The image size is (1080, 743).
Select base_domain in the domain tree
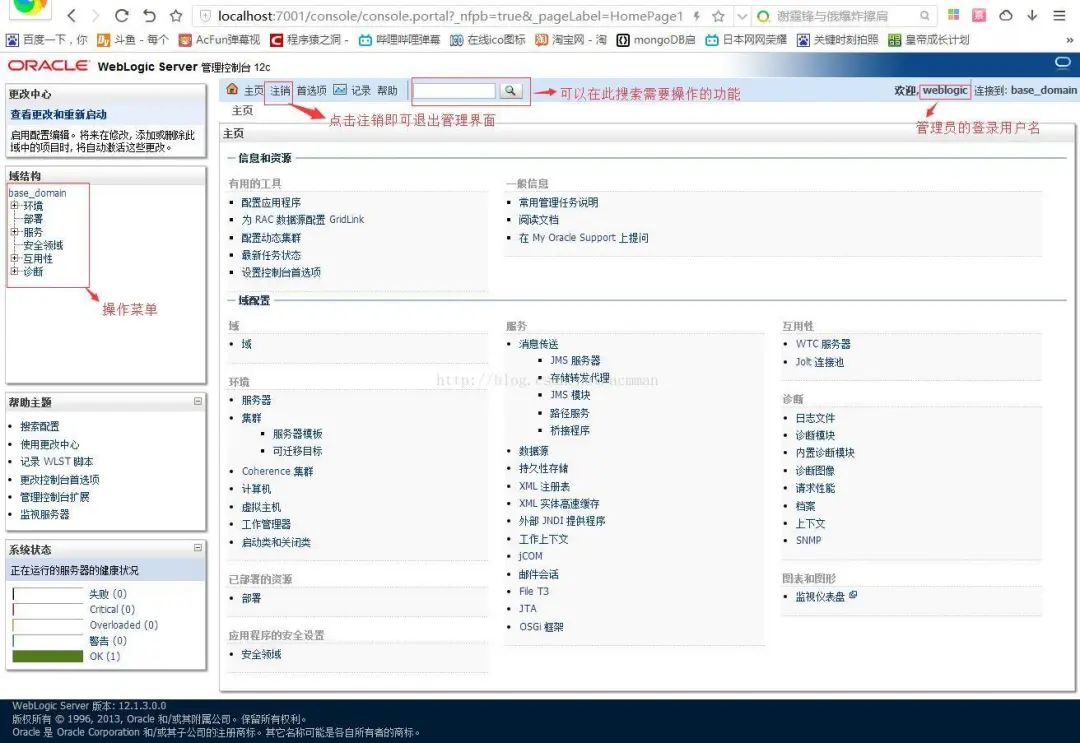tap(37, 193)
